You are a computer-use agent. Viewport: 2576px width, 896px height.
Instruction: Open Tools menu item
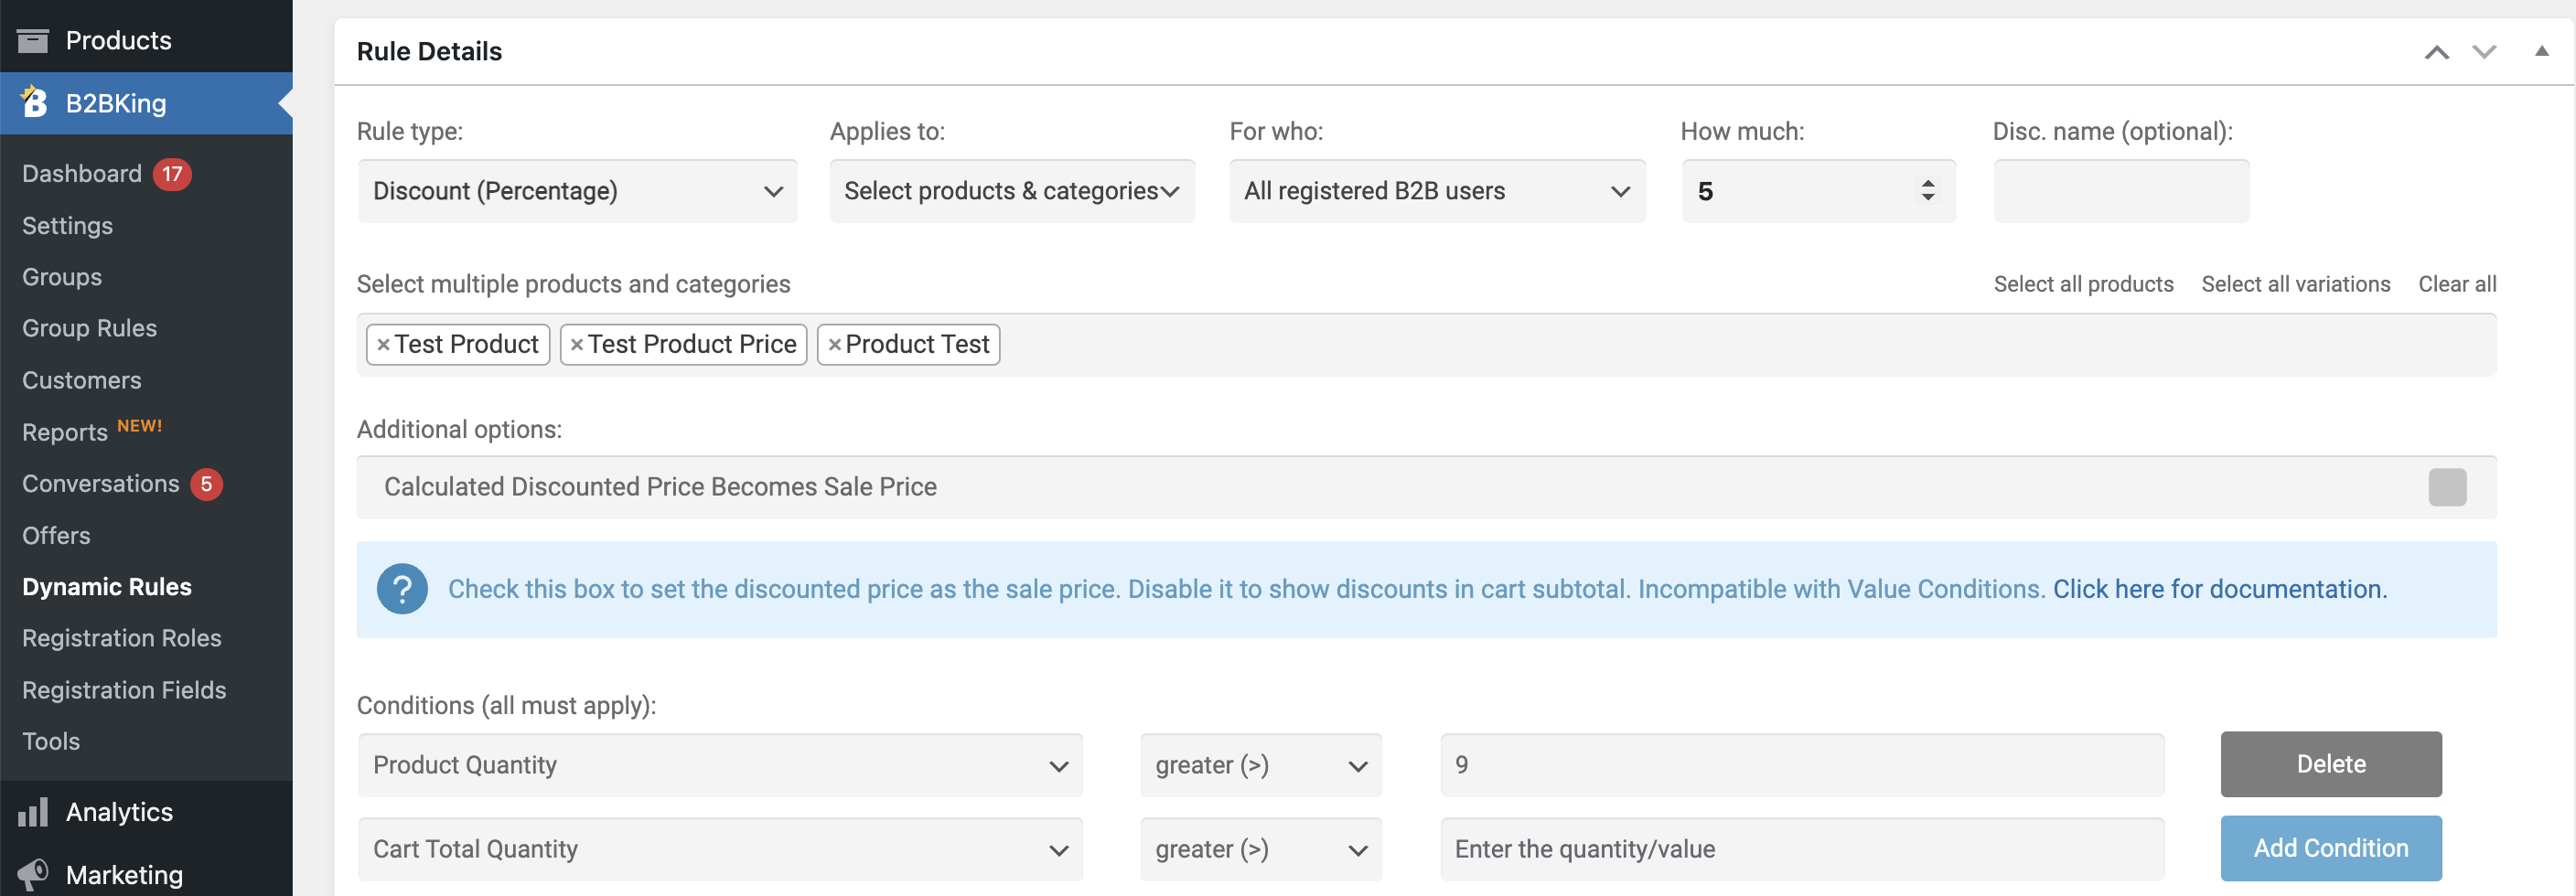tap(51, 742)
